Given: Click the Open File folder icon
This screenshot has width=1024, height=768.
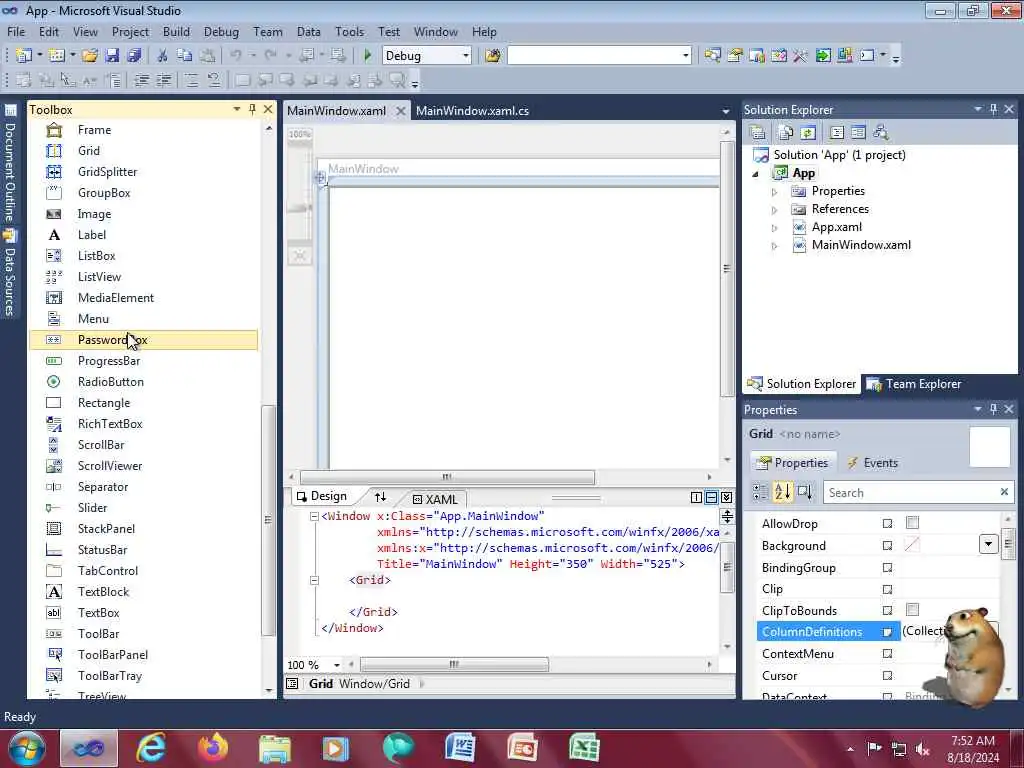Looking at the screenshot, I should click(90, 56).
